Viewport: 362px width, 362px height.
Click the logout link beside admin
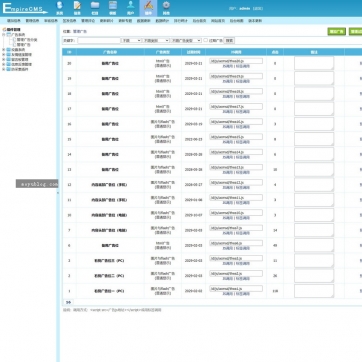coord(258,9)
